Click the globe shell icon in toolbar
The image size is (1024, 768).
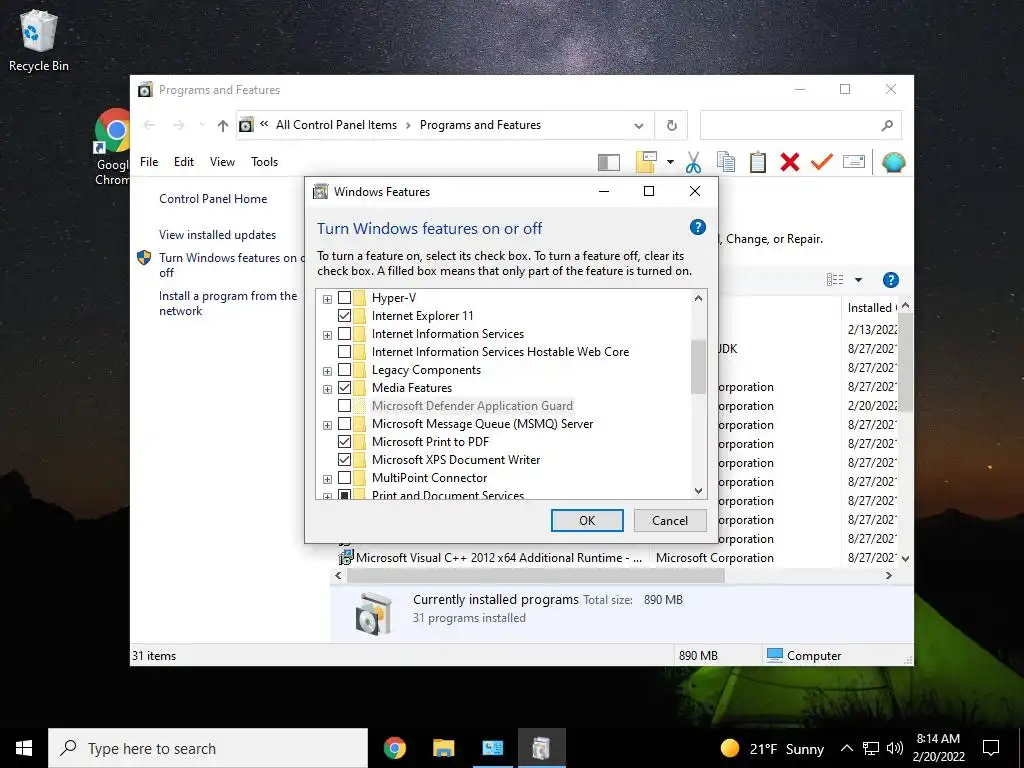tap(893, 162)
